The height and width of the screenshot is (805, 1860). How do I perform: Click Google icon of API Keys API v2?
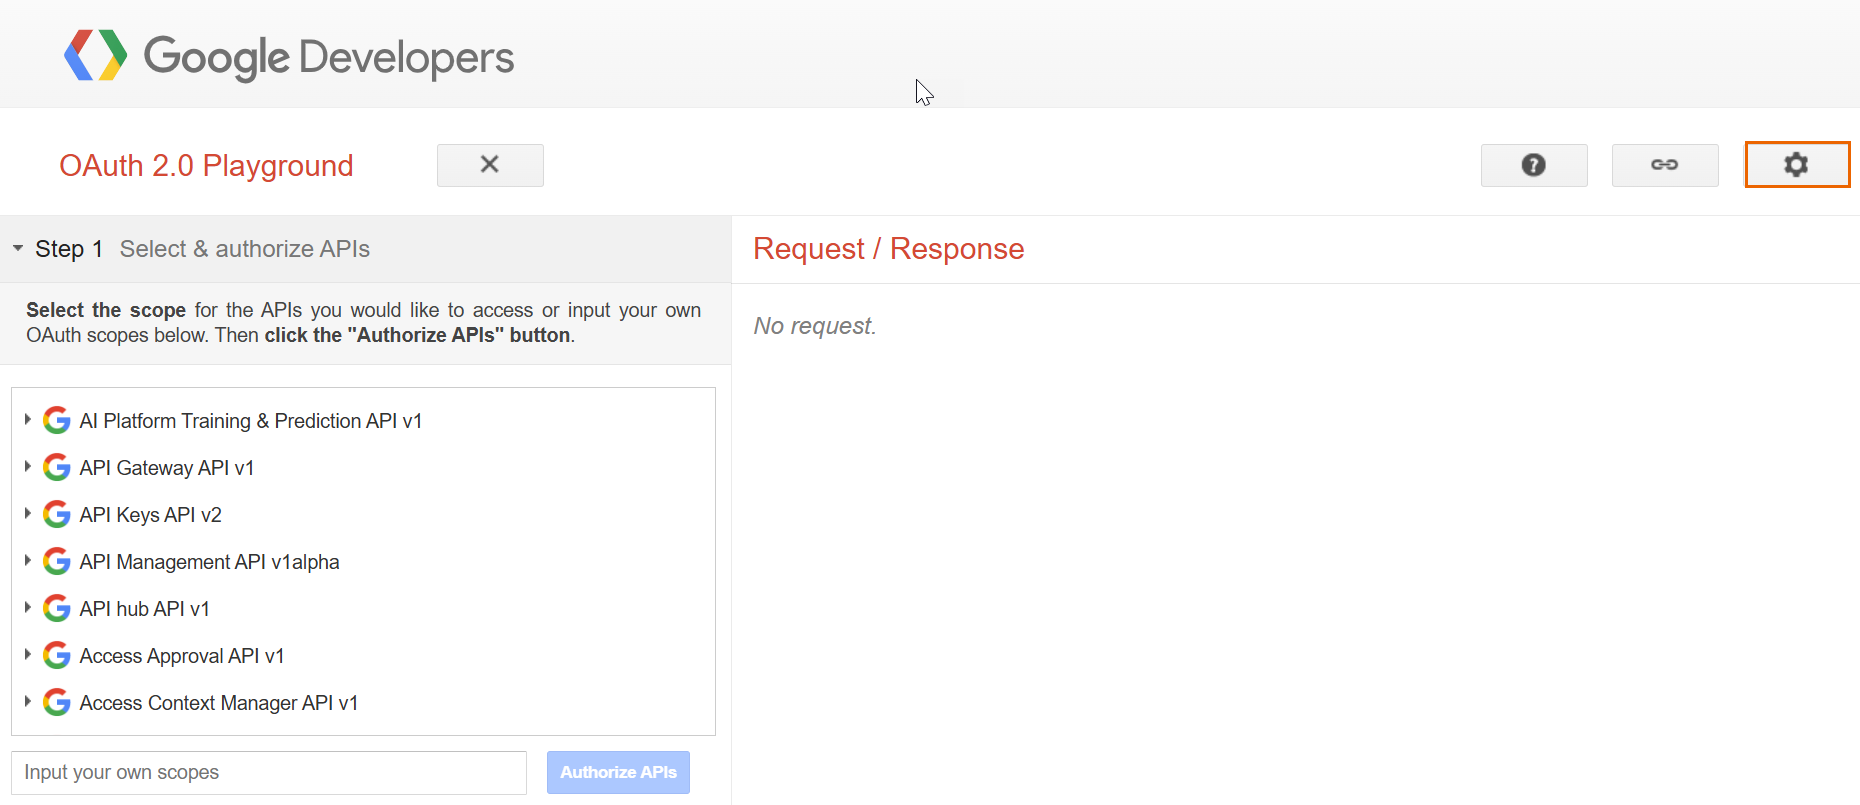coord(57,515)
